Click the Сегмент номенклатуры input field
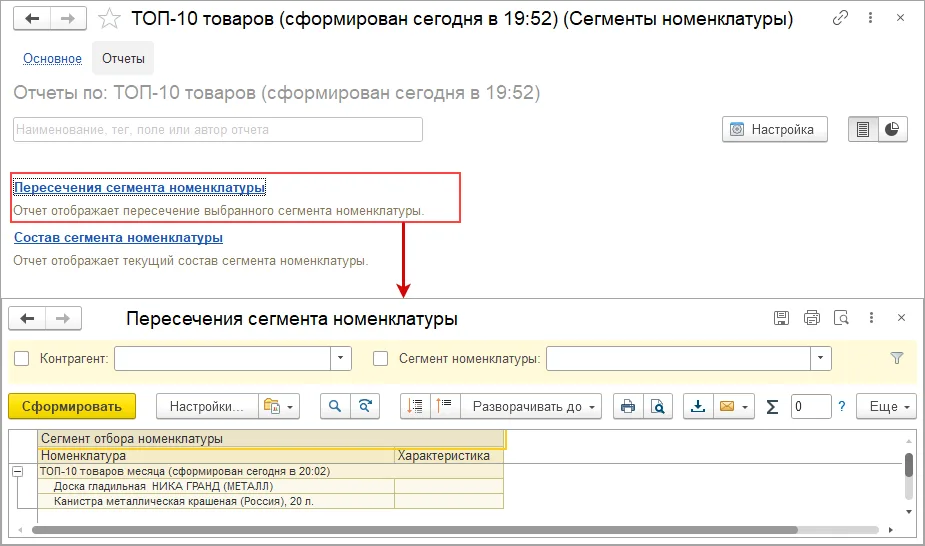Viewport: 925px width, 546px height. coord(678,358)
